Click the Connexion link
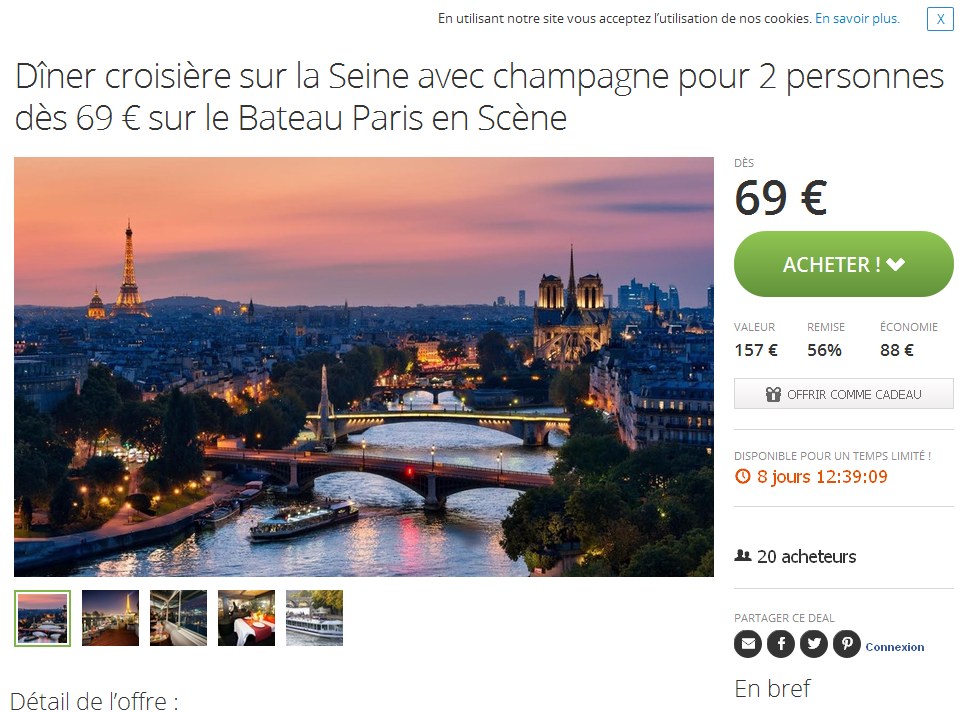The image size is (970, 712). (895, 647)
